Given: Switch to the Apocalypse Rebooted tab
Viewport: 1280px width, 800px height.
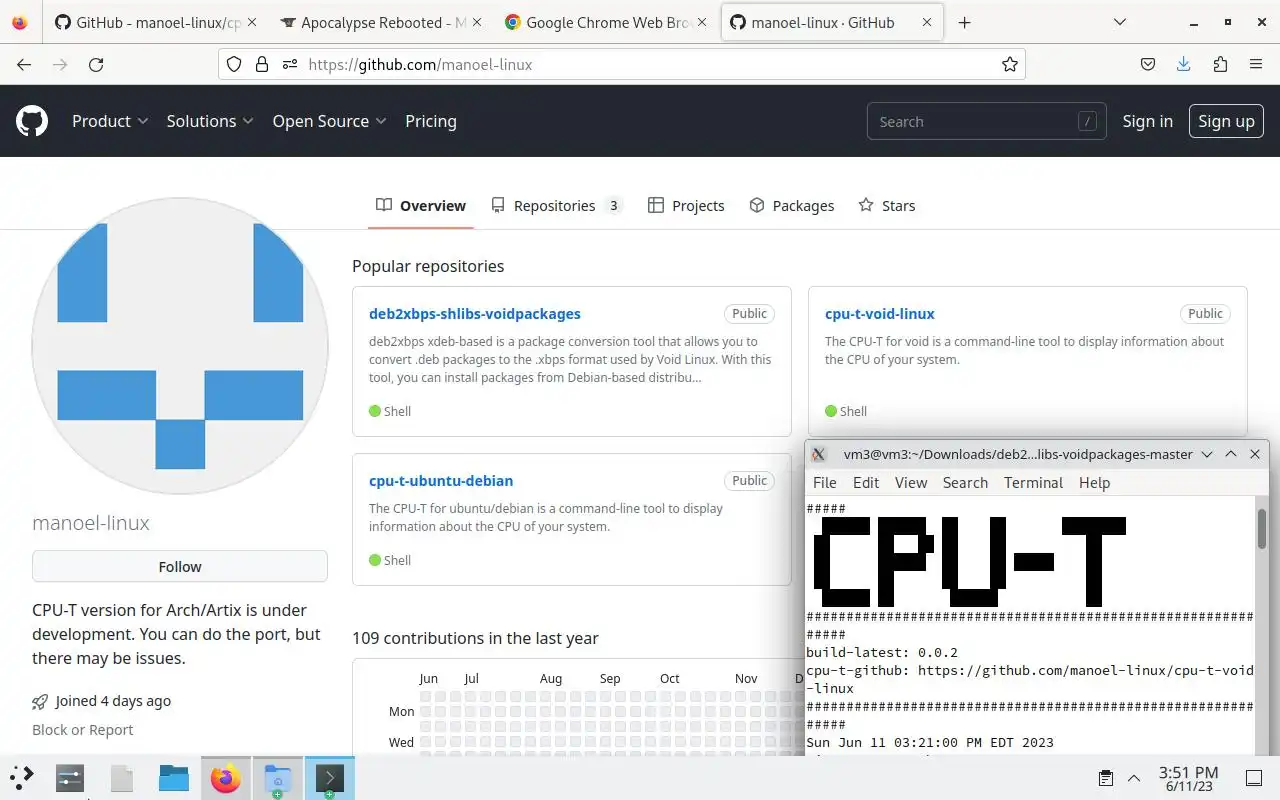Looking at the screenshot, I should click(x=380, y=22).
